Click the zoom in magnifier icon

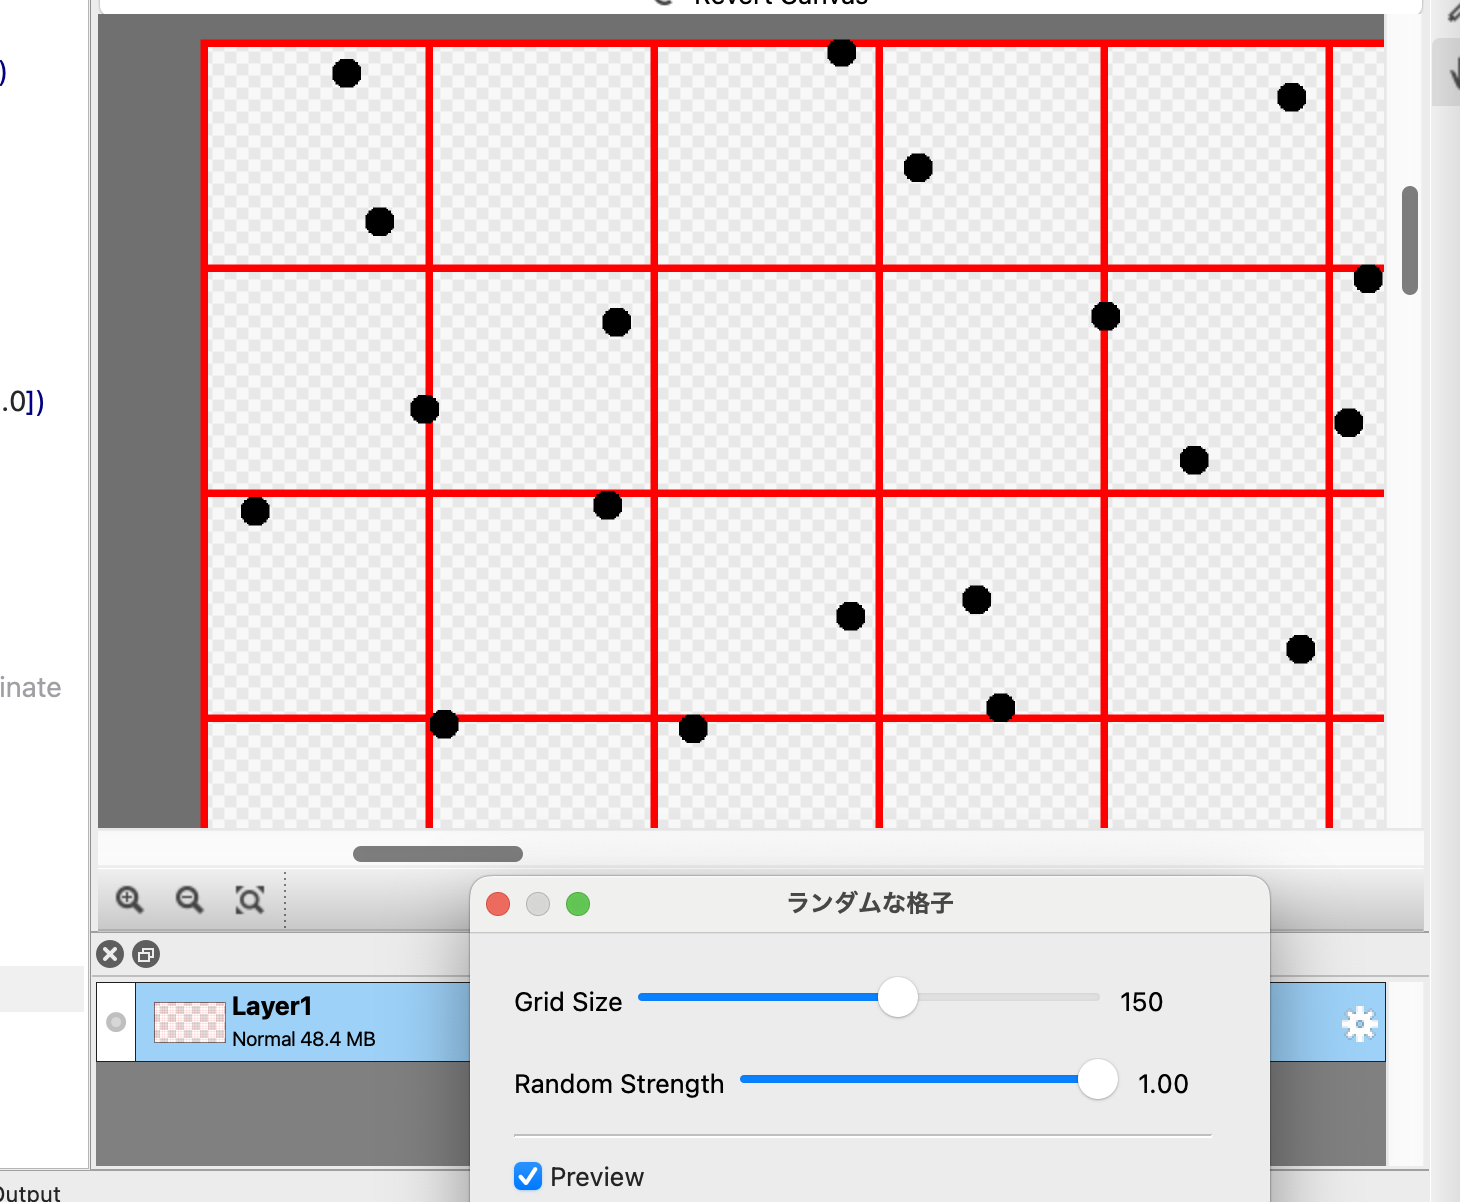(129, 900)
